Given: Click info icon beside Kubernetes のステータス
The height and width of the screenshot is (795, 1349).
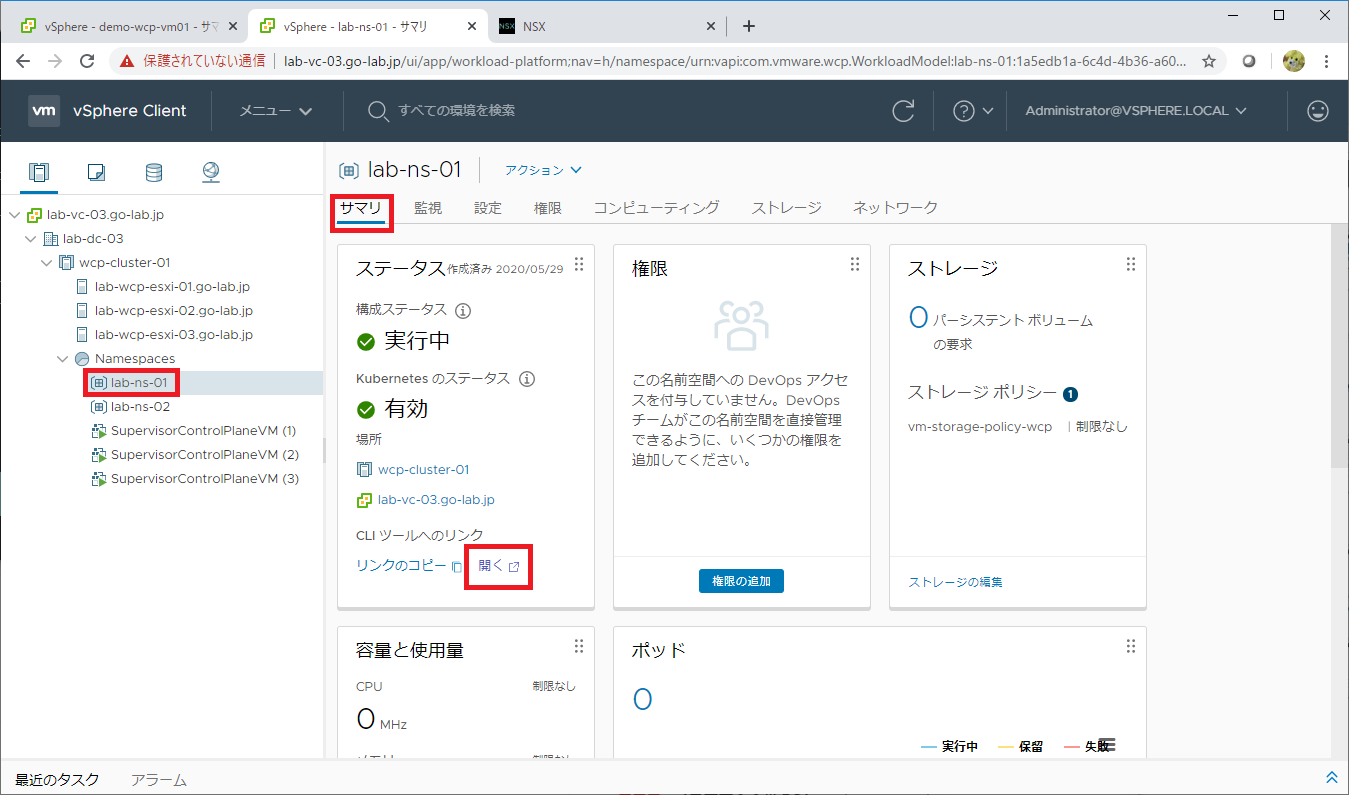Looking at the screenshot, I should pos(527,379).
